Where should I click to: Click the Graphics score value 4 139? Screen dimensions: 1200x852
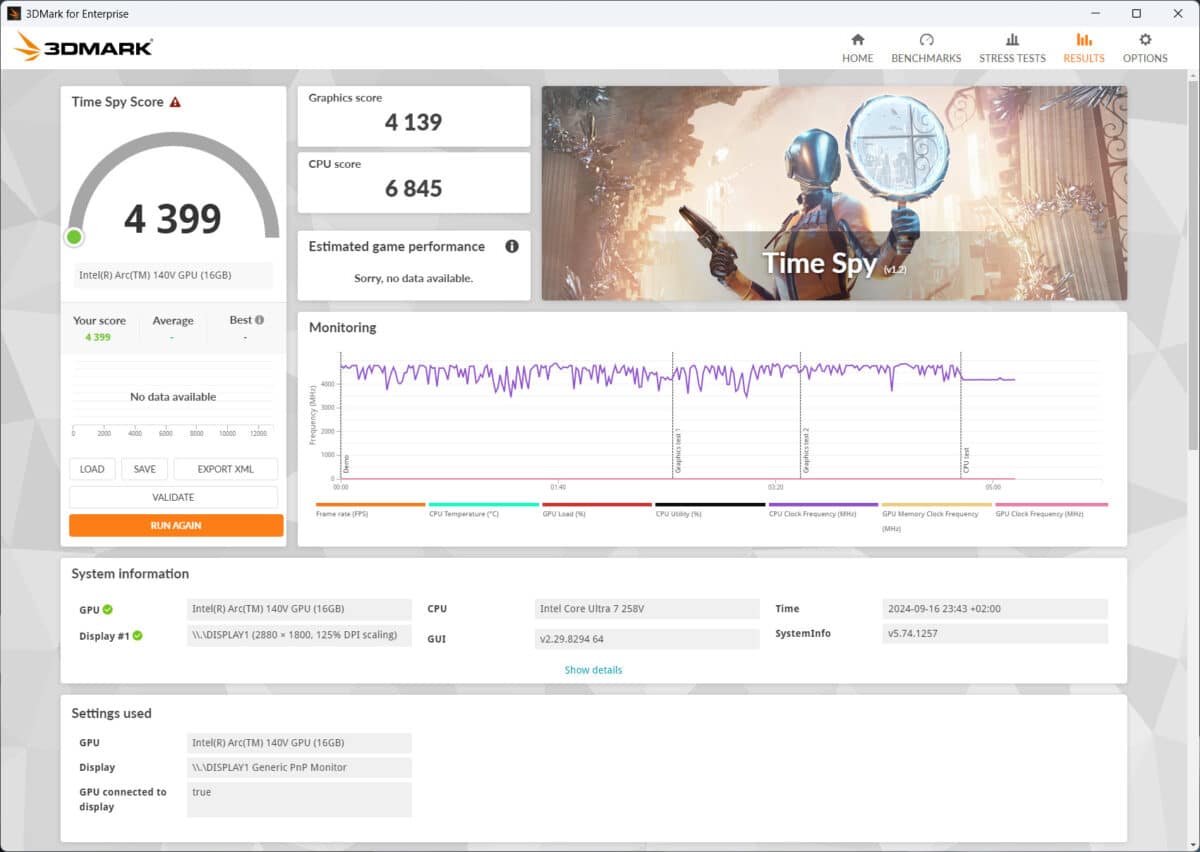(414, 122)
